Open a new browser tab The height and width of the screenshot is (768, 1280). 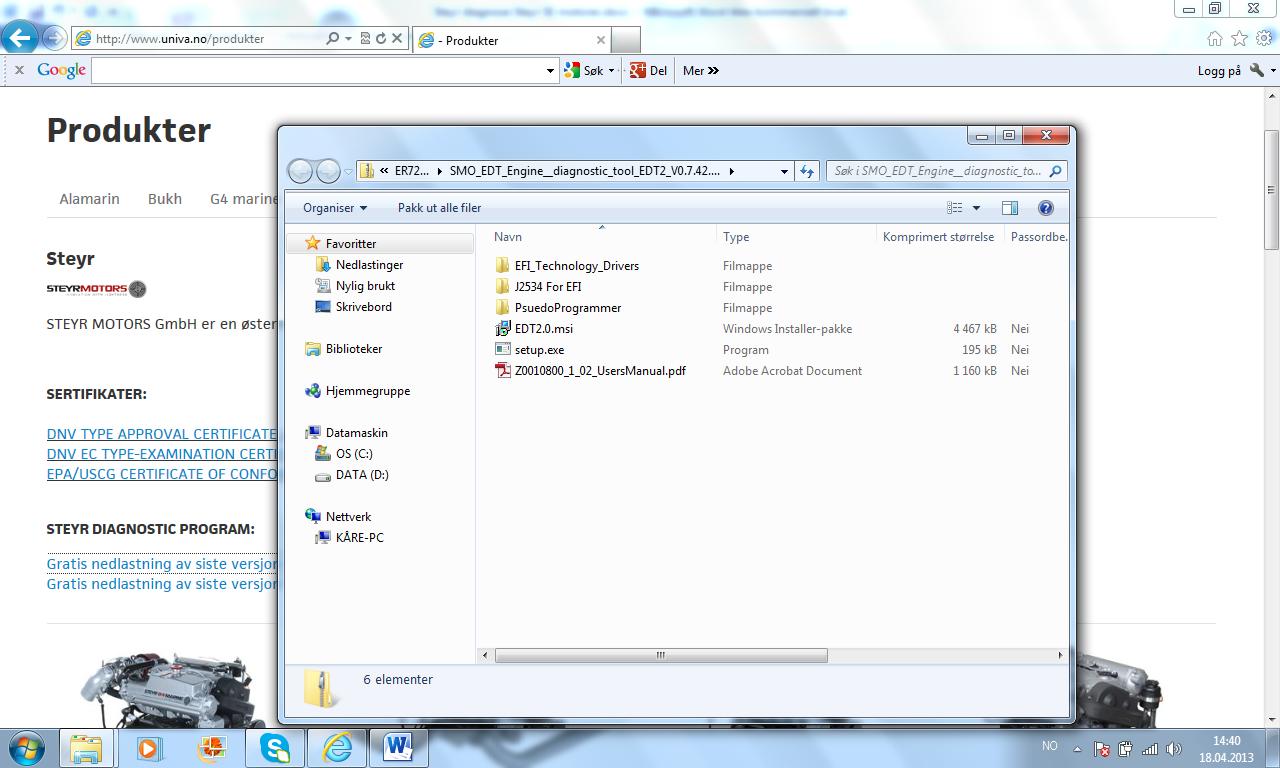tap(625, 40)
